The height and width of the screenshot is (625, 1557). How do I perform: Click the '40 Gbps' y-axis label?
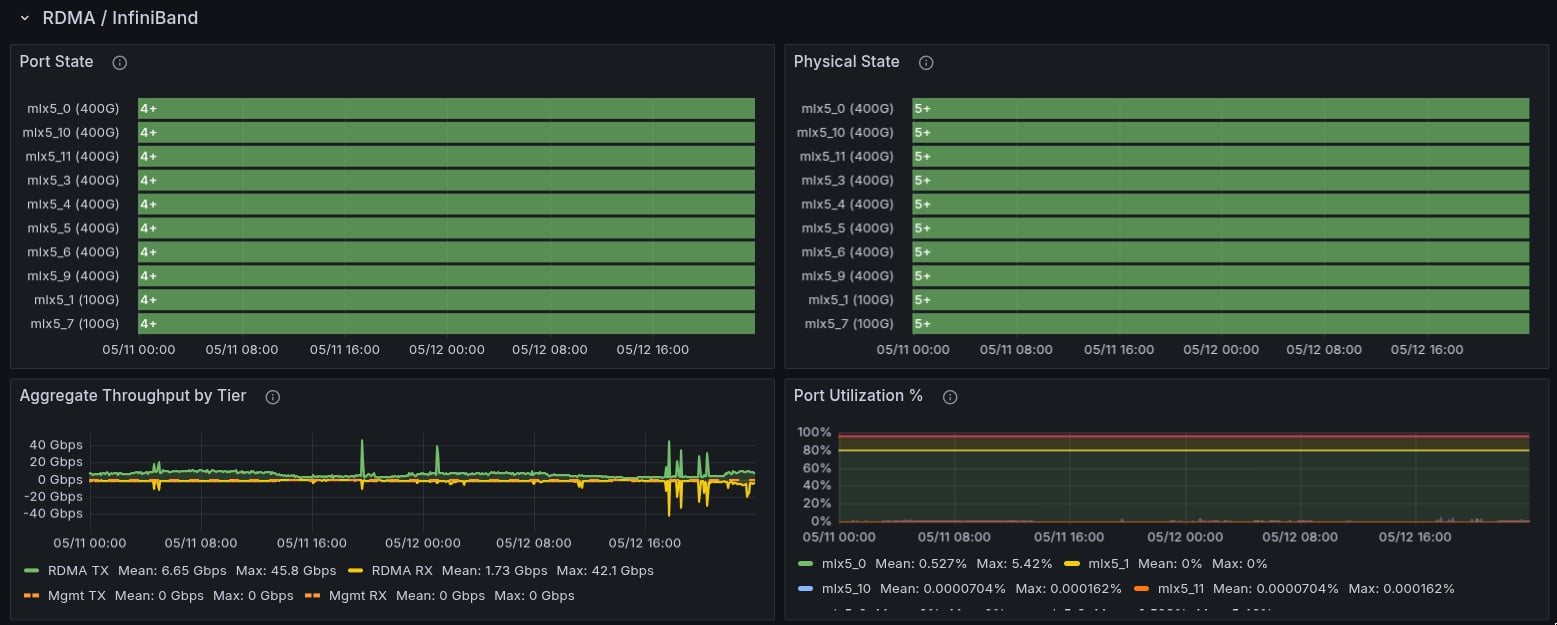pyautogui.click(x=56, y=445)
